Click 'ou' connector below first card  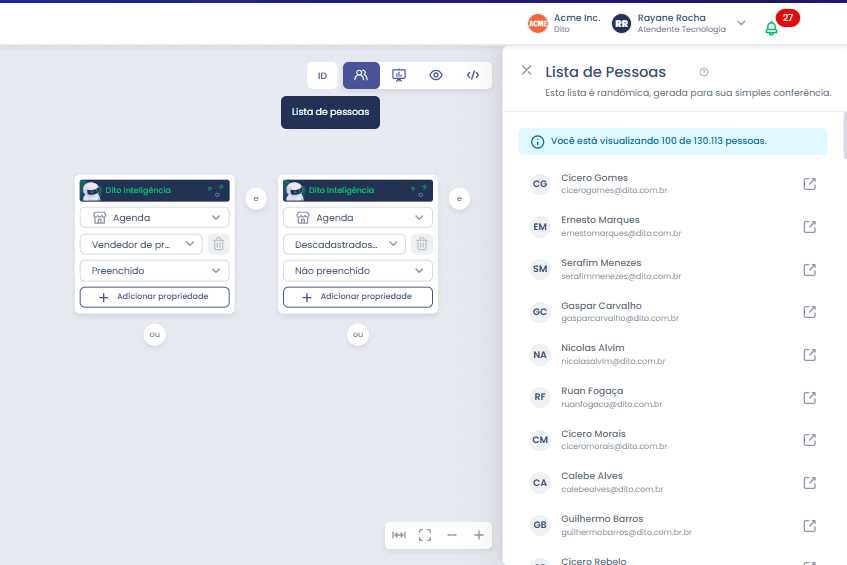tap(154, 334)
